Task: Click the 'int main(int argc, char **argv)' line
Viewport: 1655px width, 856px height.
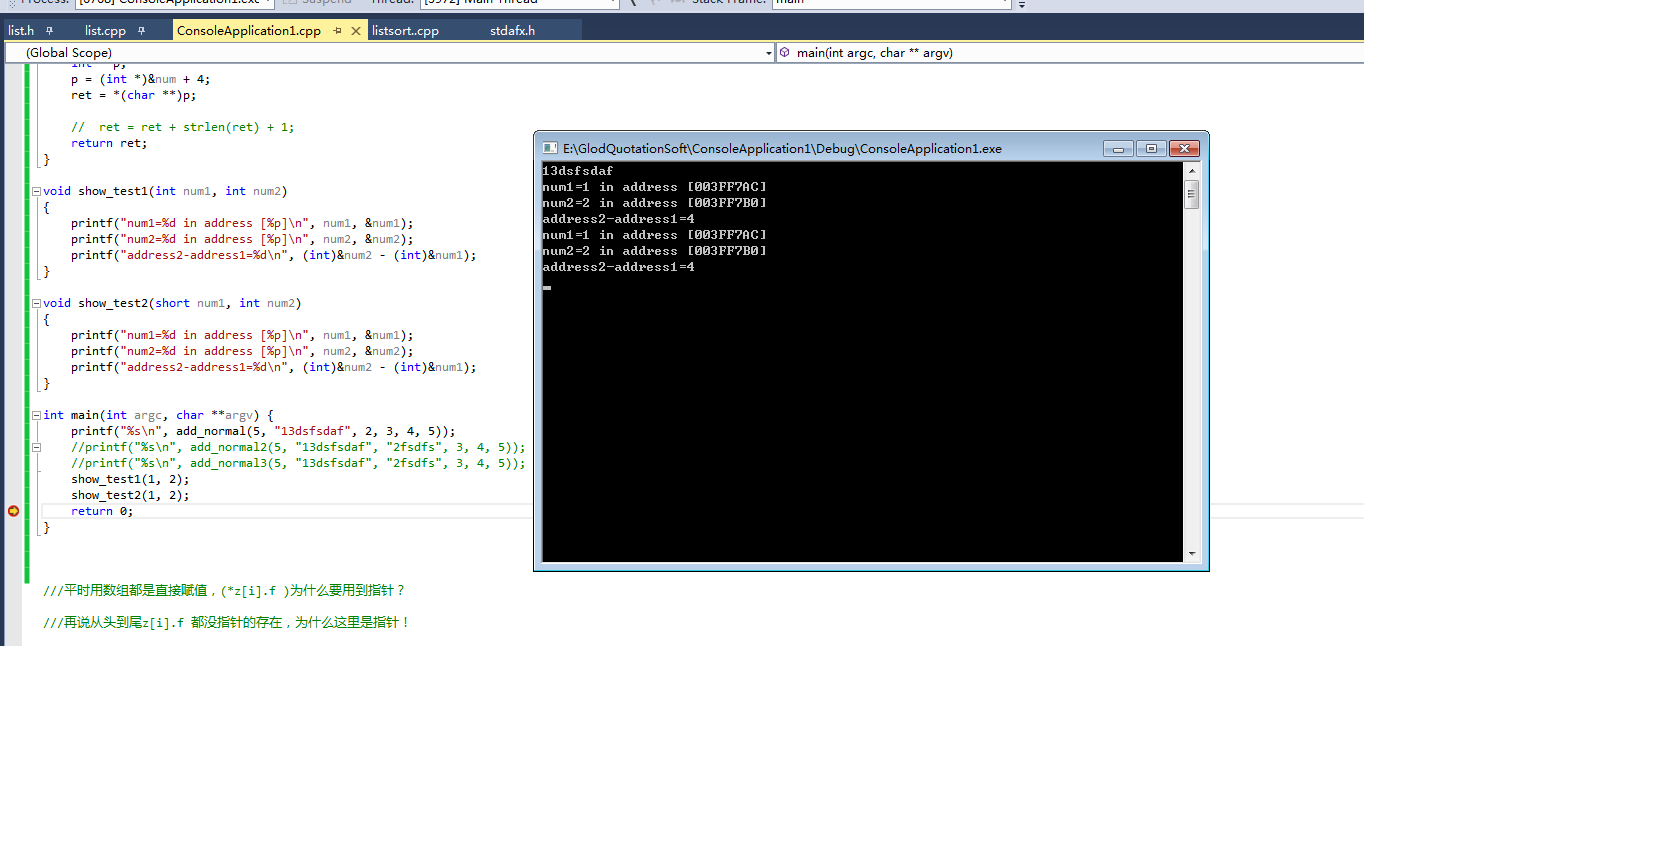Action: click(x=158, y=415)
